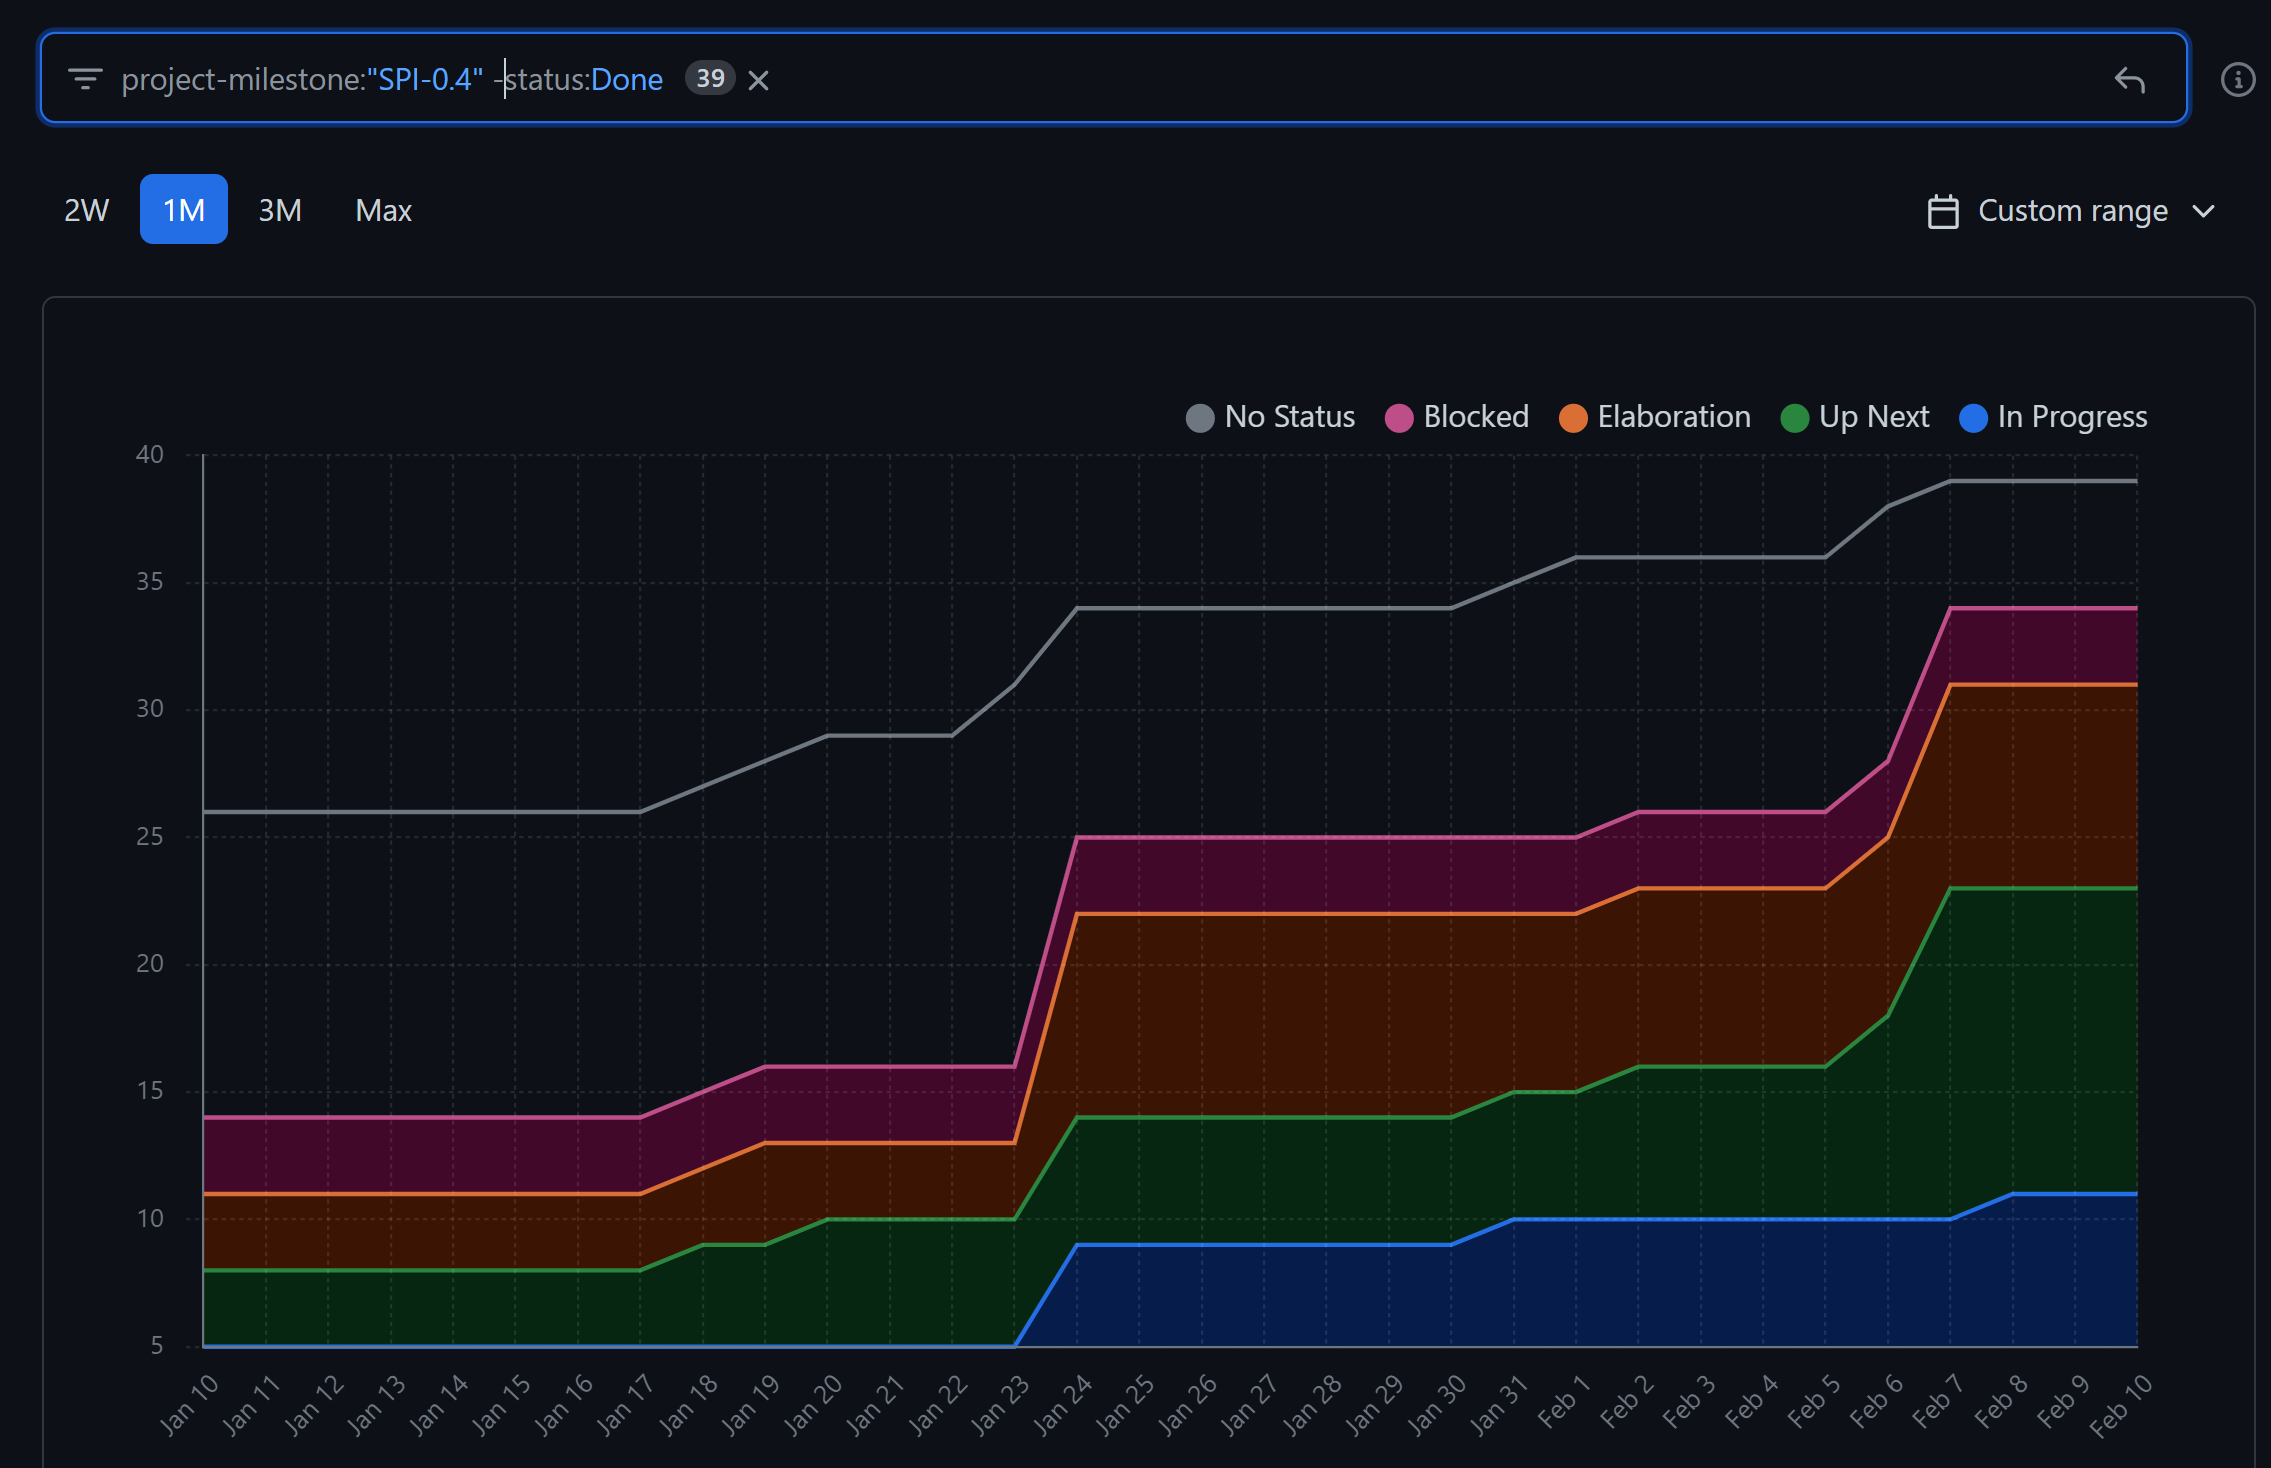Screen dimensions: 2271x1468
Task: Toggle the Elaboration legend series
Action: point(1655,417)
